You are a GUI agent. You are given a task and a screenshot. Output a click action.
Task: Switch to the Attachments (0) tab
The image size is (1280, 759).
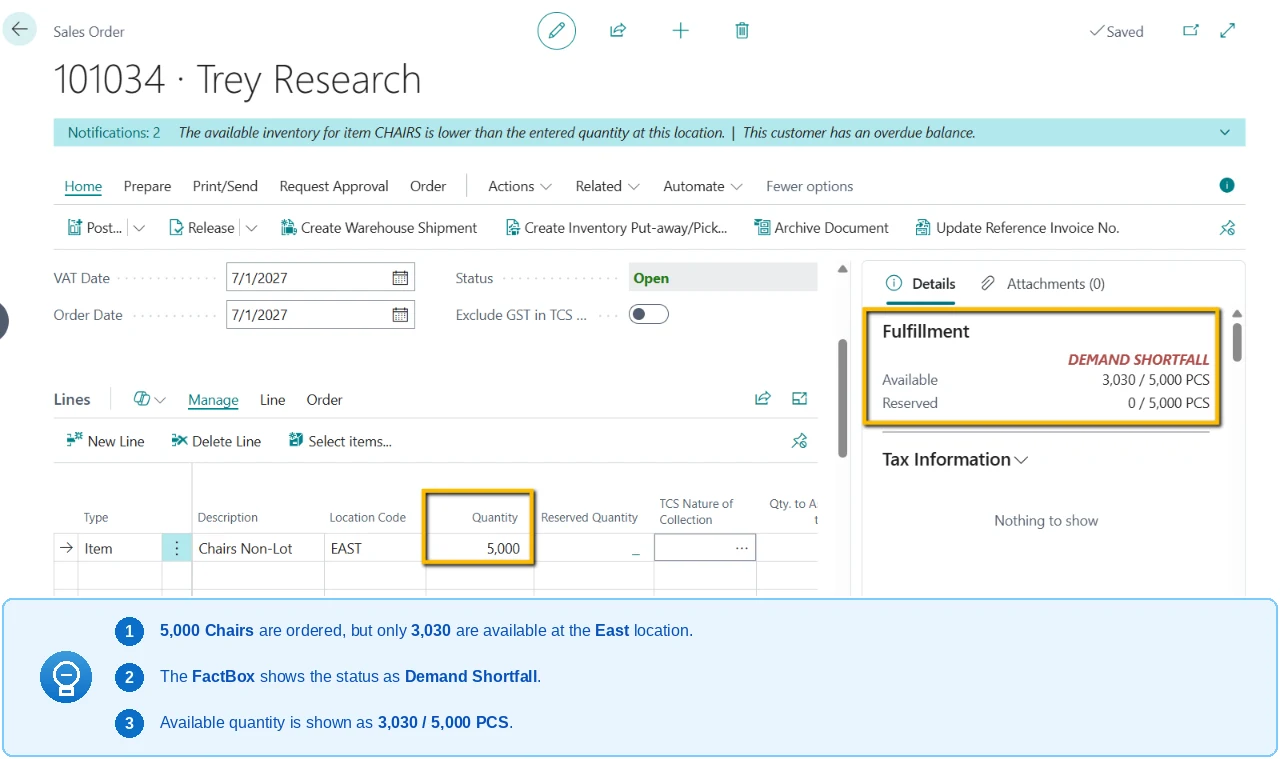coord(1043,284)
